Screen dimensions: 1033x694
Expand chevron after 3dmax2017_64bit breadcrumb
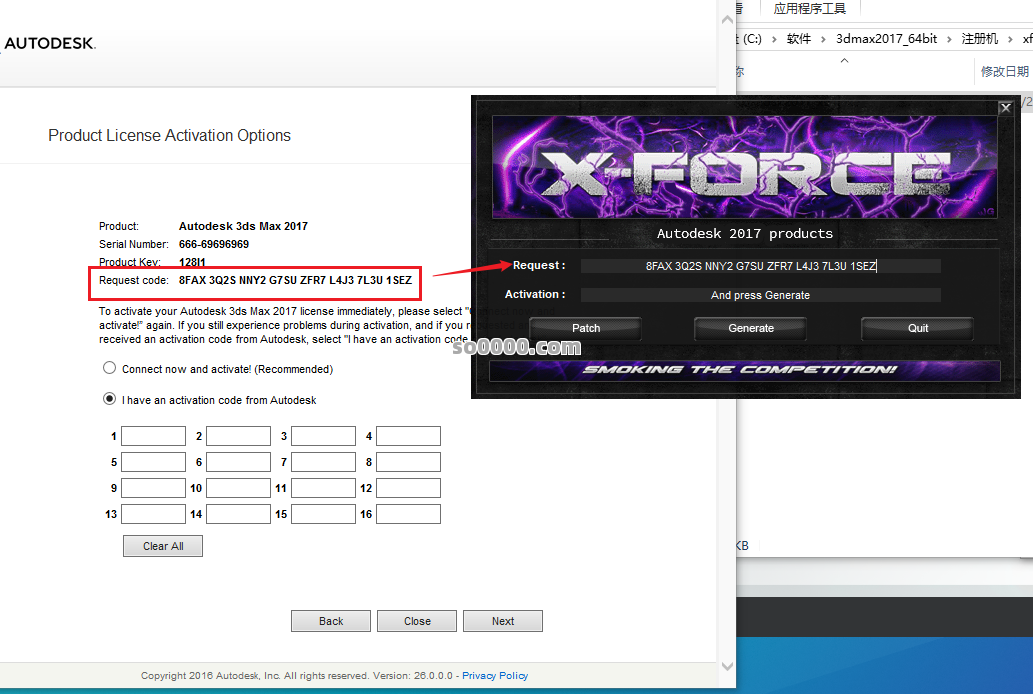[x=949, y=39]
